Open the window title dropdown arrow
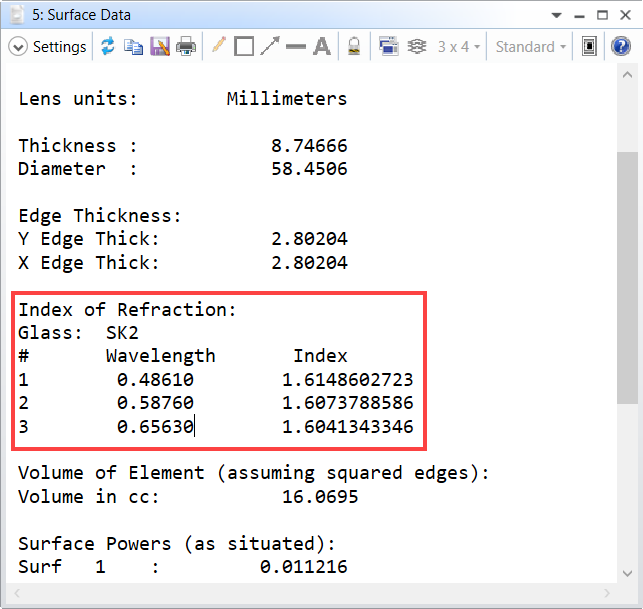Screen dimensions: 643x609 (x=556, y=16)
